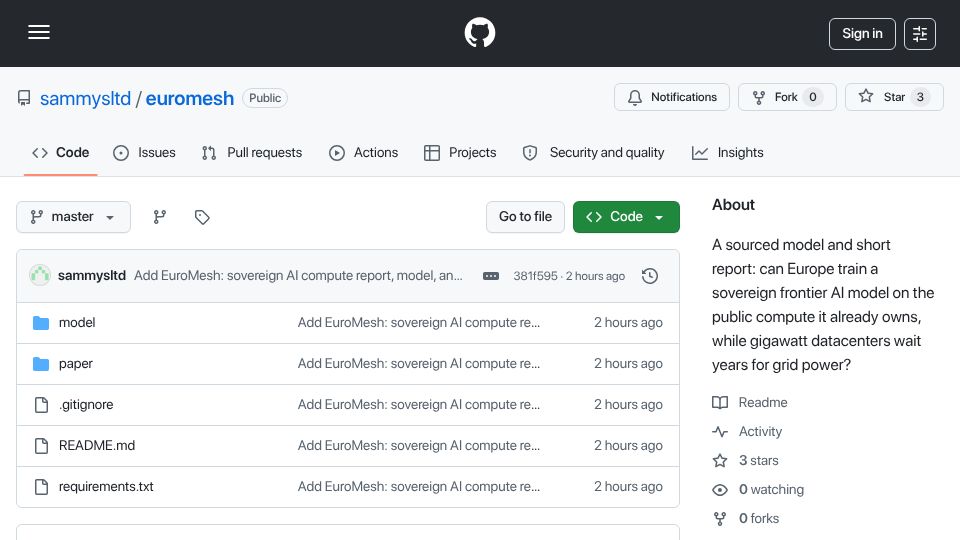Open the euromesh repository link

[190, 98]
